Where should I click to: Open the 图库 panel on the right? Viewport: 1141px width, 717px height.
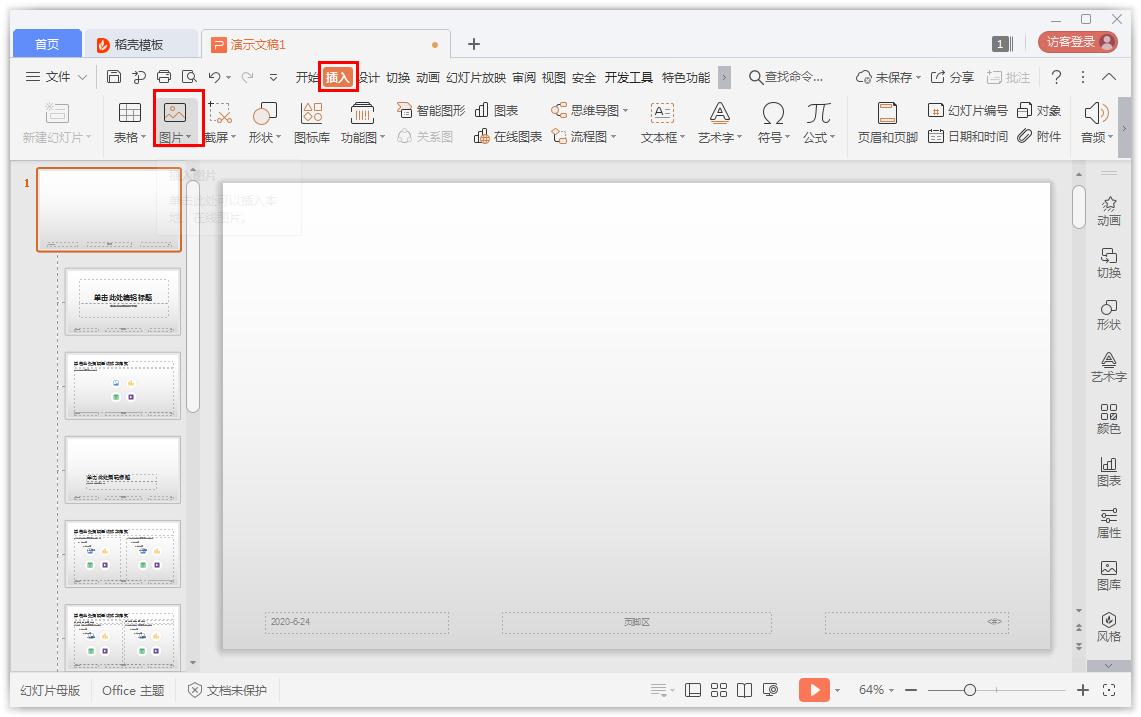tap(1108, 575)
